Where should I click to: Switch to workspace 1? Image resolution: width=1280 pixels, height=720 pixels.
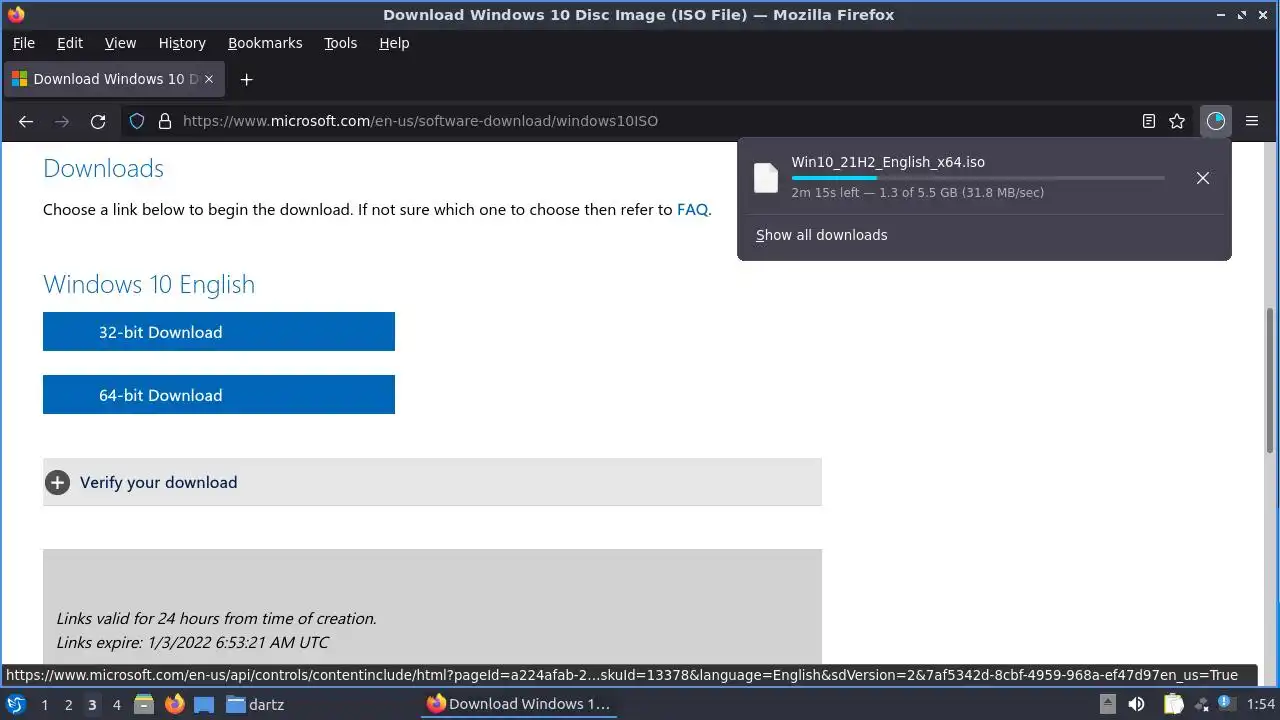(44, 705)
